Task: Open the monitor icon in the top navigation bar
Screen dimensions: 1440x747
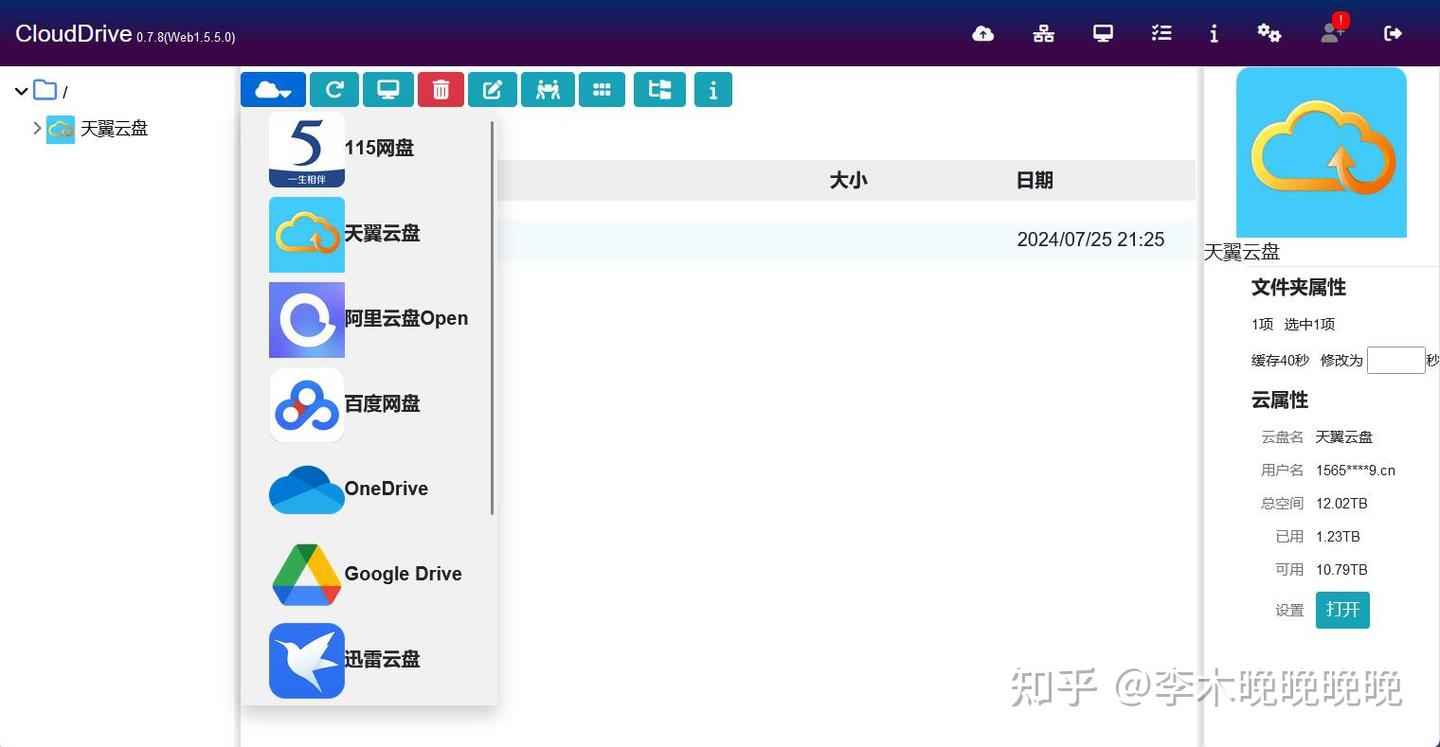Action: pos(1102,33)
